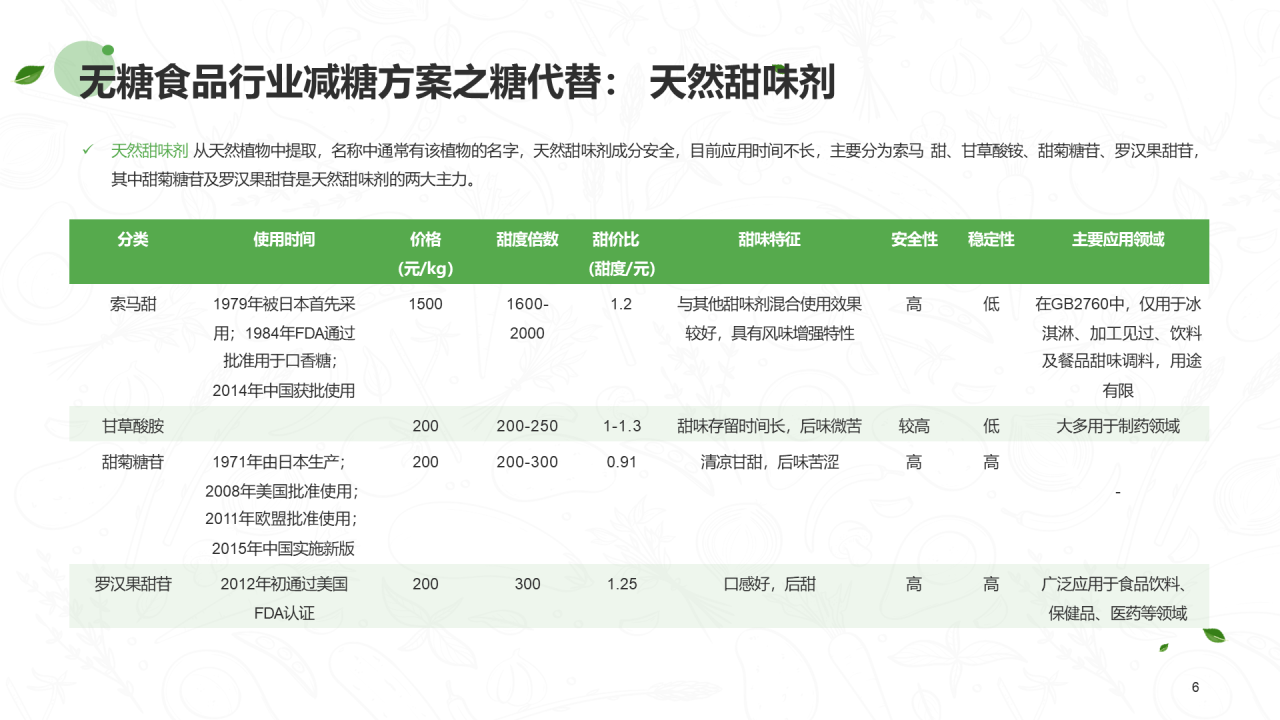Click the cell starting 1971年由日本生产
Viewport: 1280px width, 720px height.
(x=284, y=505)
